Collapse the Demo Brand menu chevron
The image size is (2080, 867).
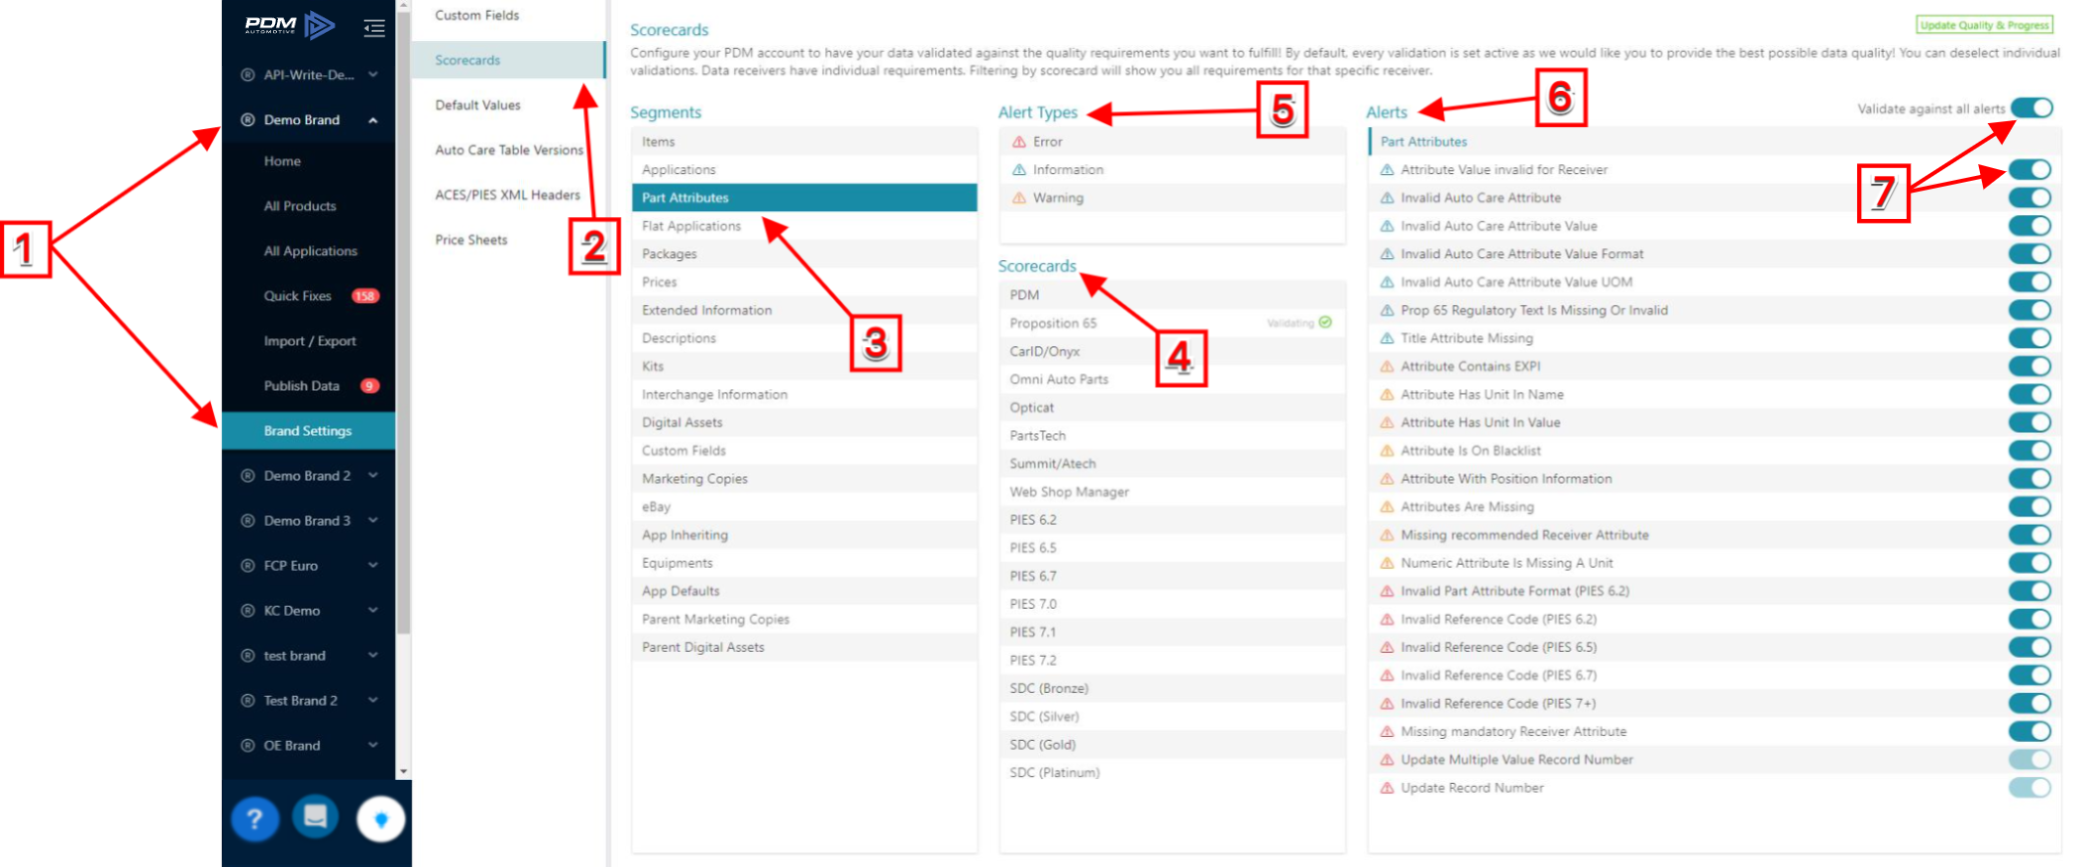[x=373, y=120]
